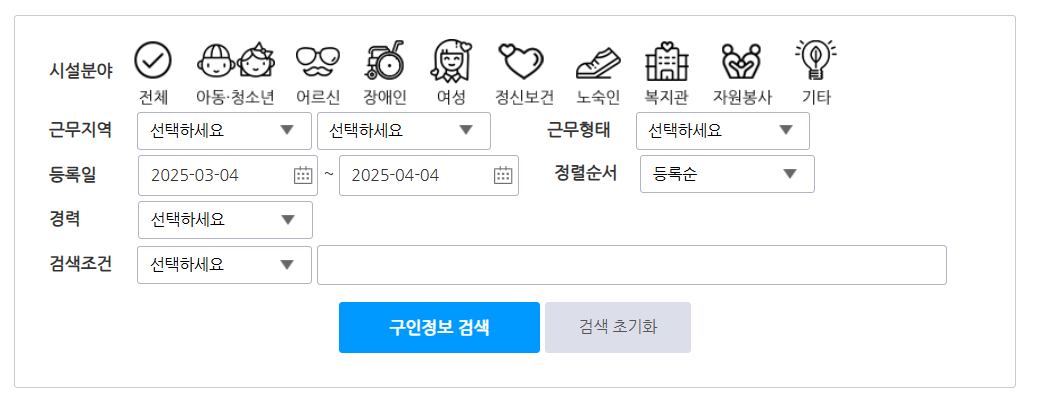The height and width of the screenshot is (402, 1055).
Task: Expand the 정렬순서 등록순 dropdown
Action: pos(727,174)
